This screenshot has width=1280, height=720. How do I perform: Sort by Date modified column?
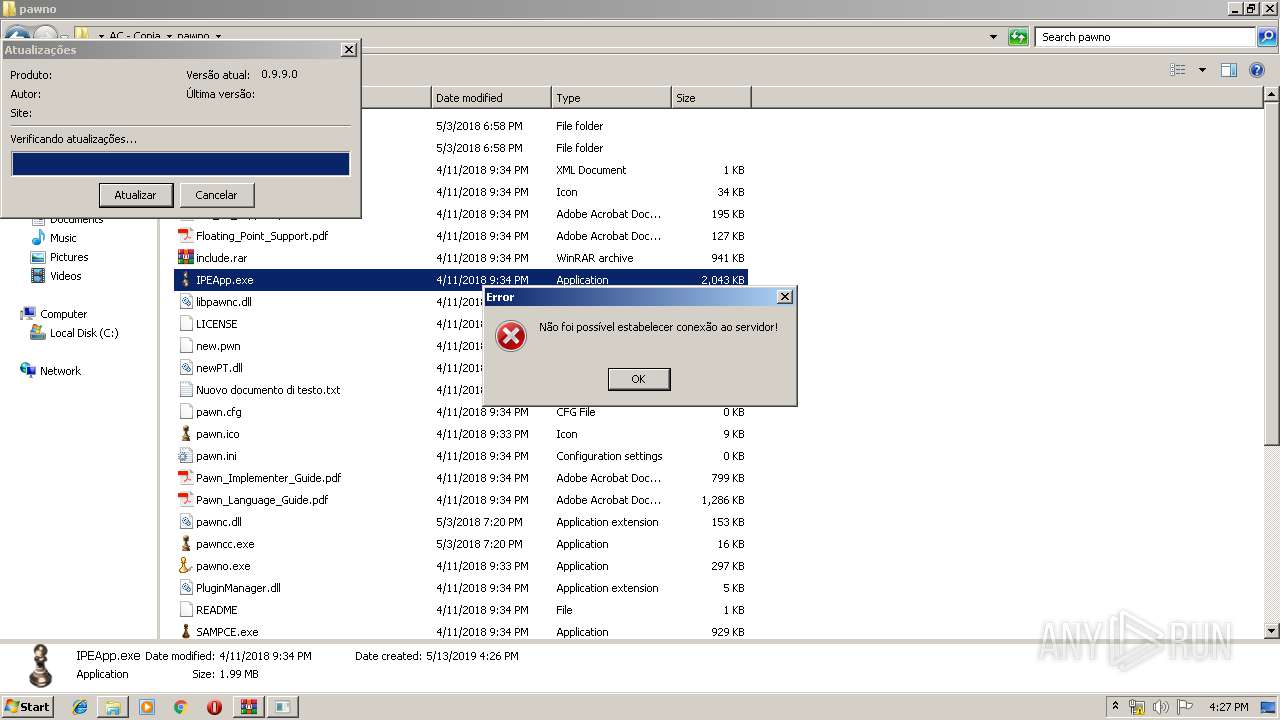[491, 98]
